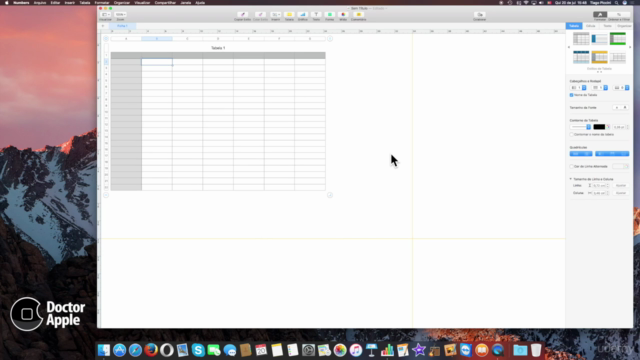Open the Trash in the Dock
640x360 pixels.
point(536,350)
